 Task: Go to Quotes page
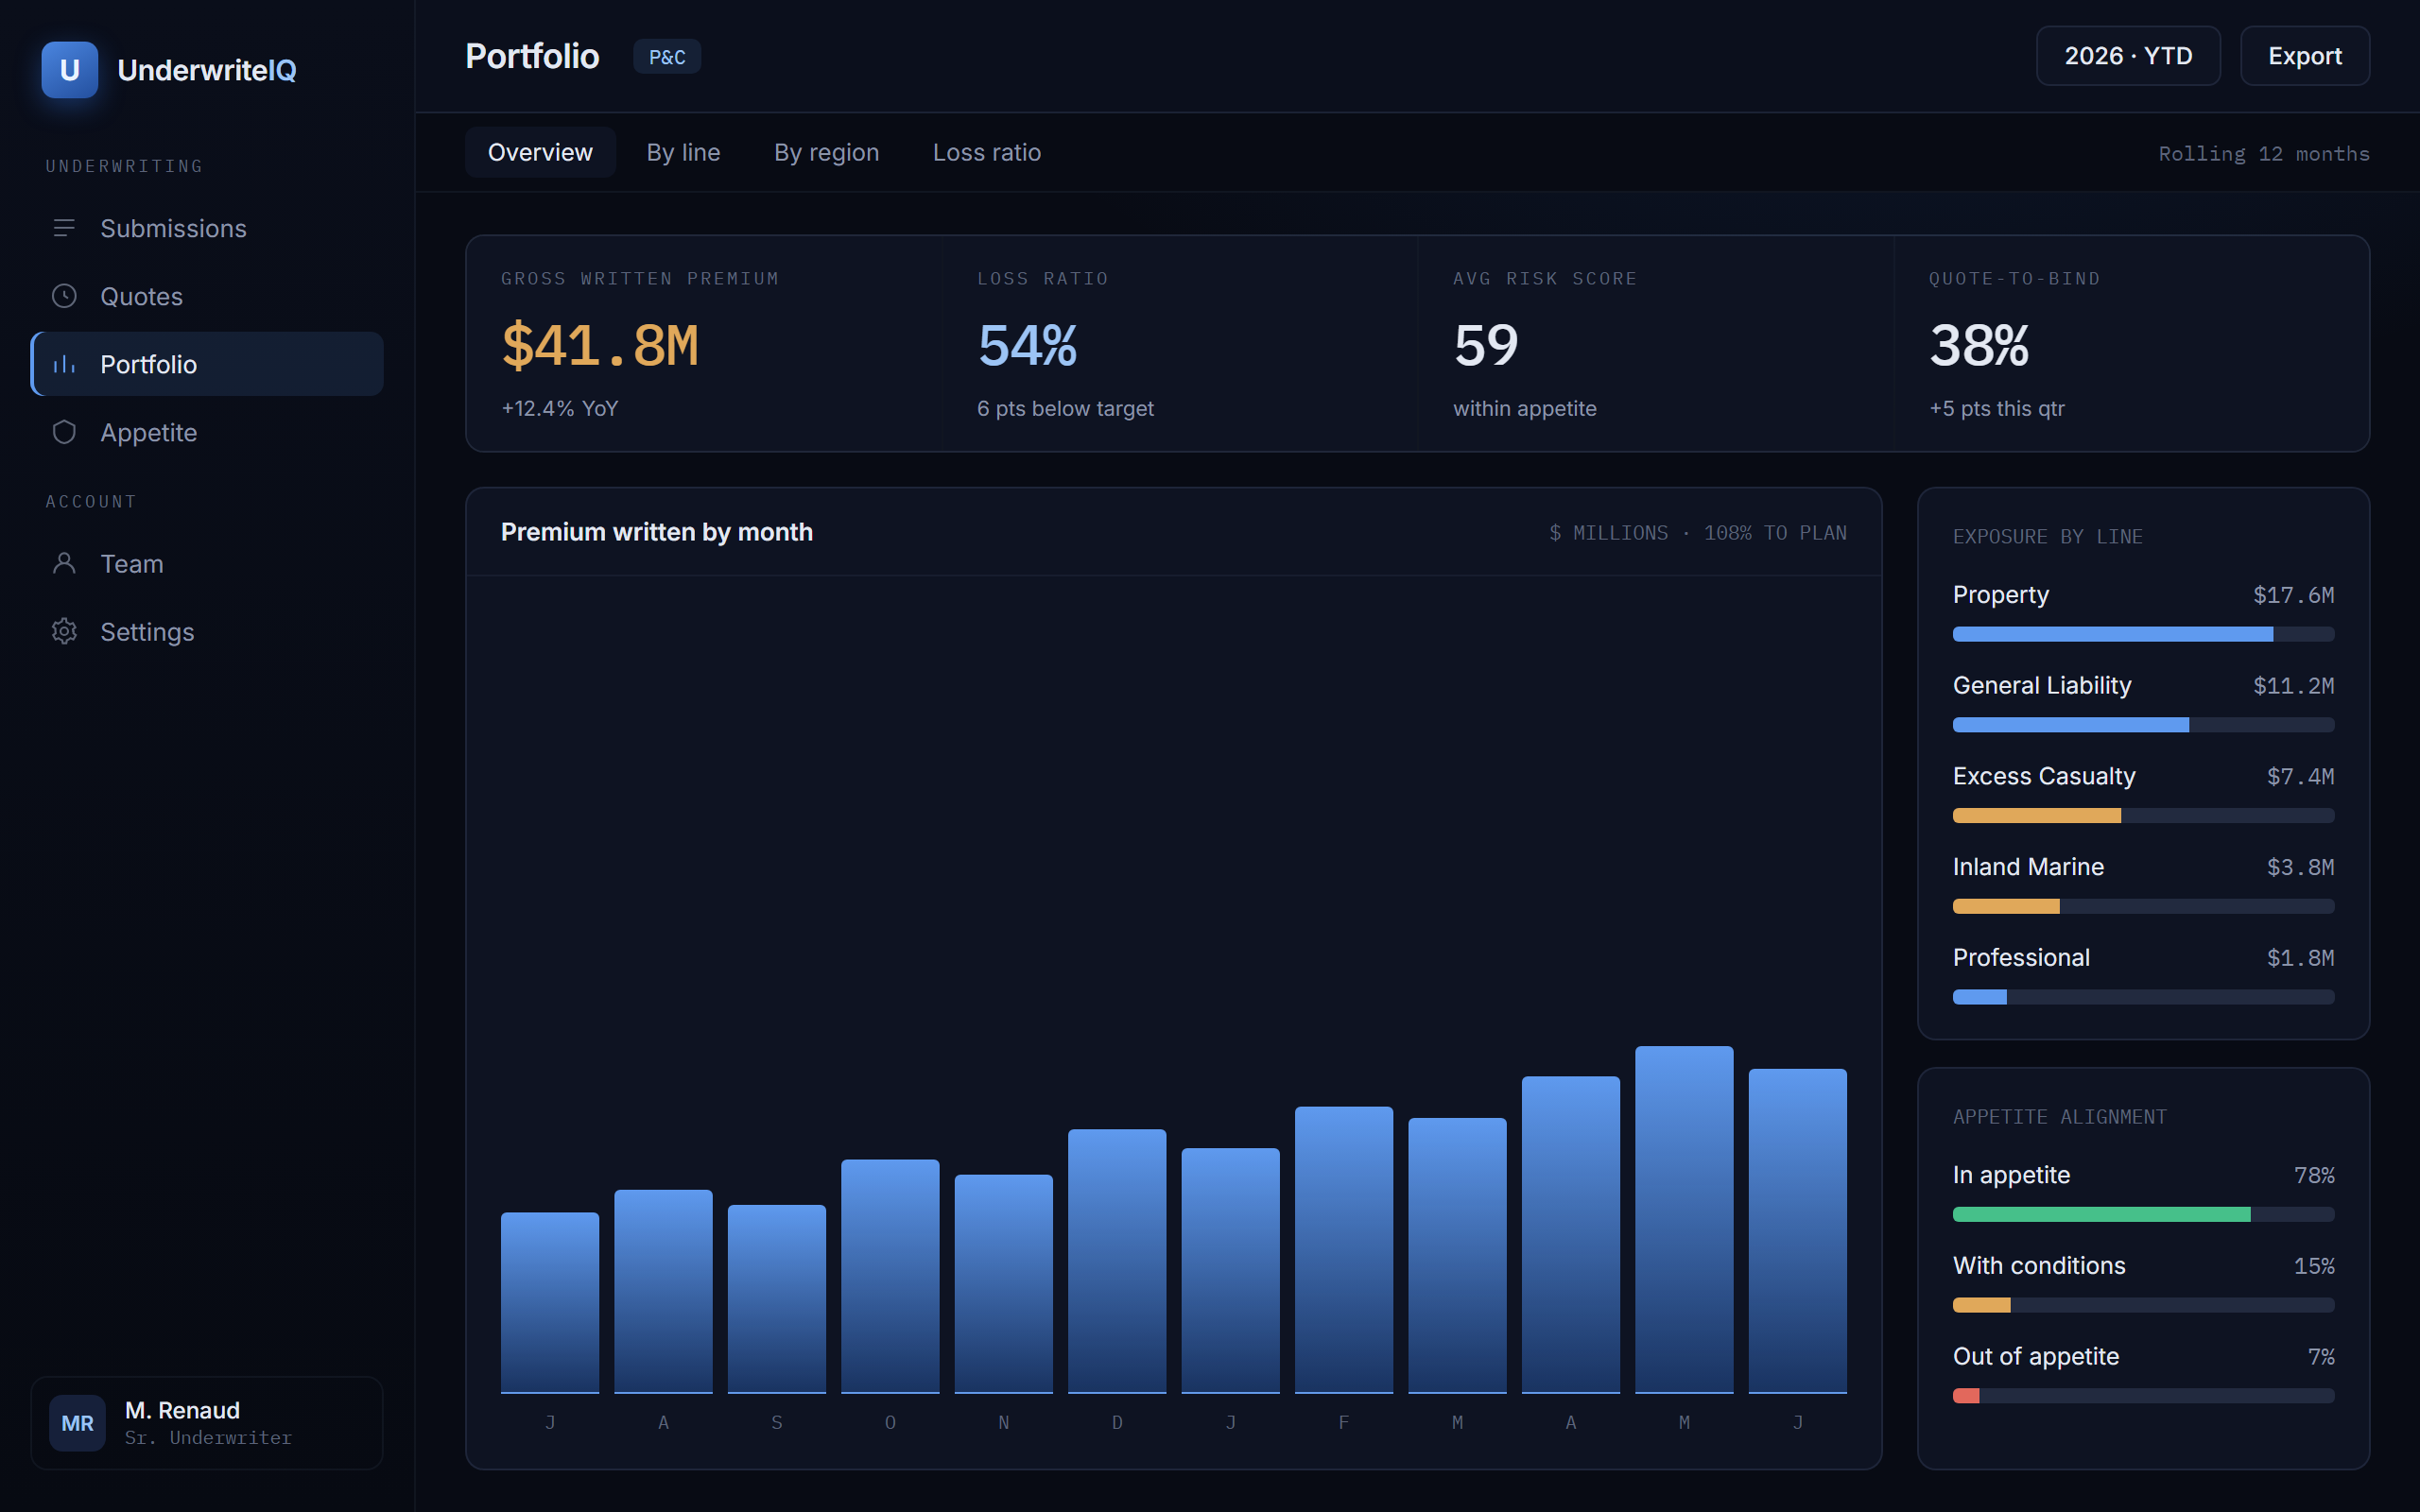point(207,296)
